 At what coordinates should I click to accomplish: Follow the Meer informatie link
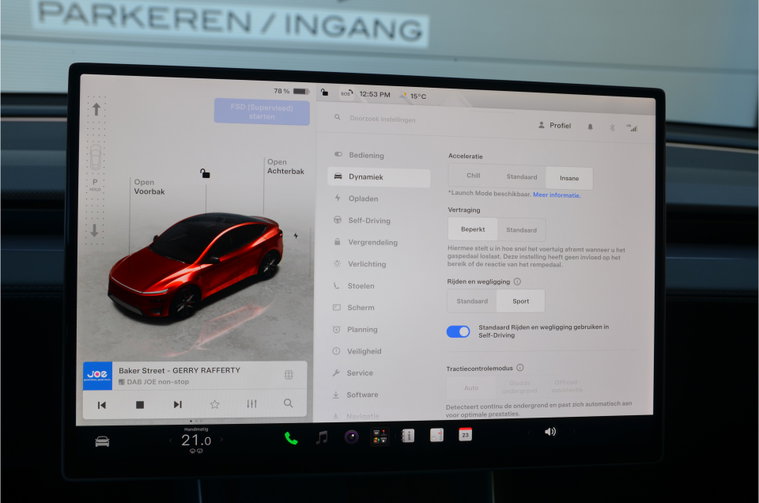click(557, 195)
